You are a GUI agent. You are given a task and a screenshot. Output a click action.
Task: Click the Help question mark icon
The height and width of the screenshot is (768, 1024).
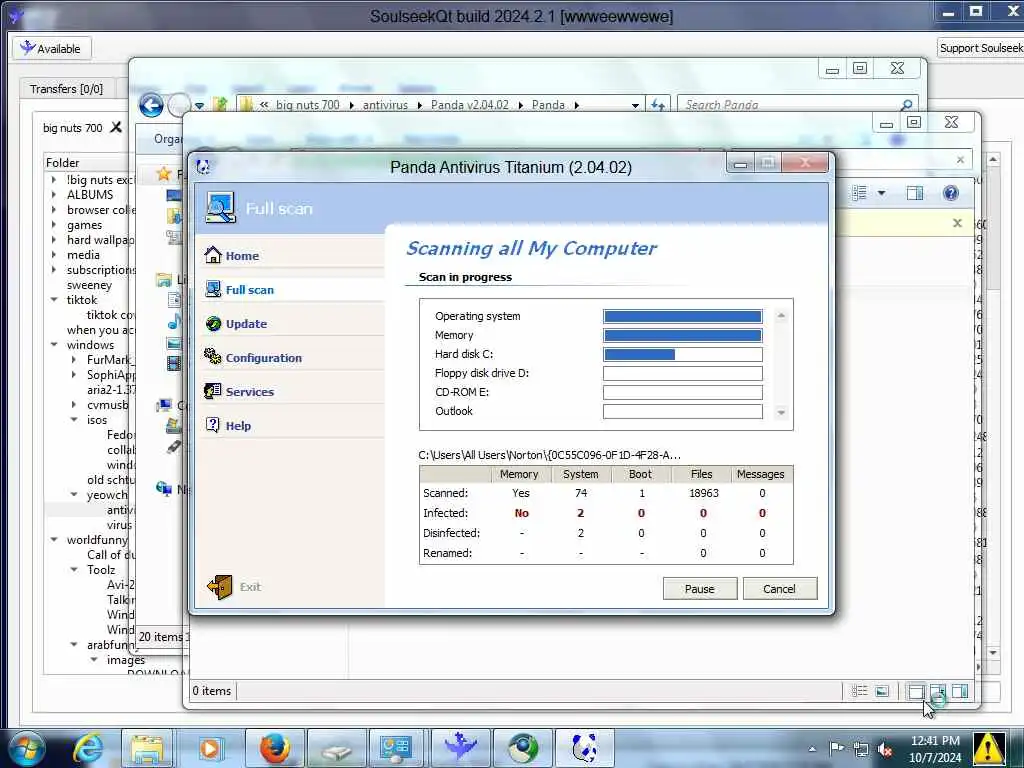coord(213,424)
